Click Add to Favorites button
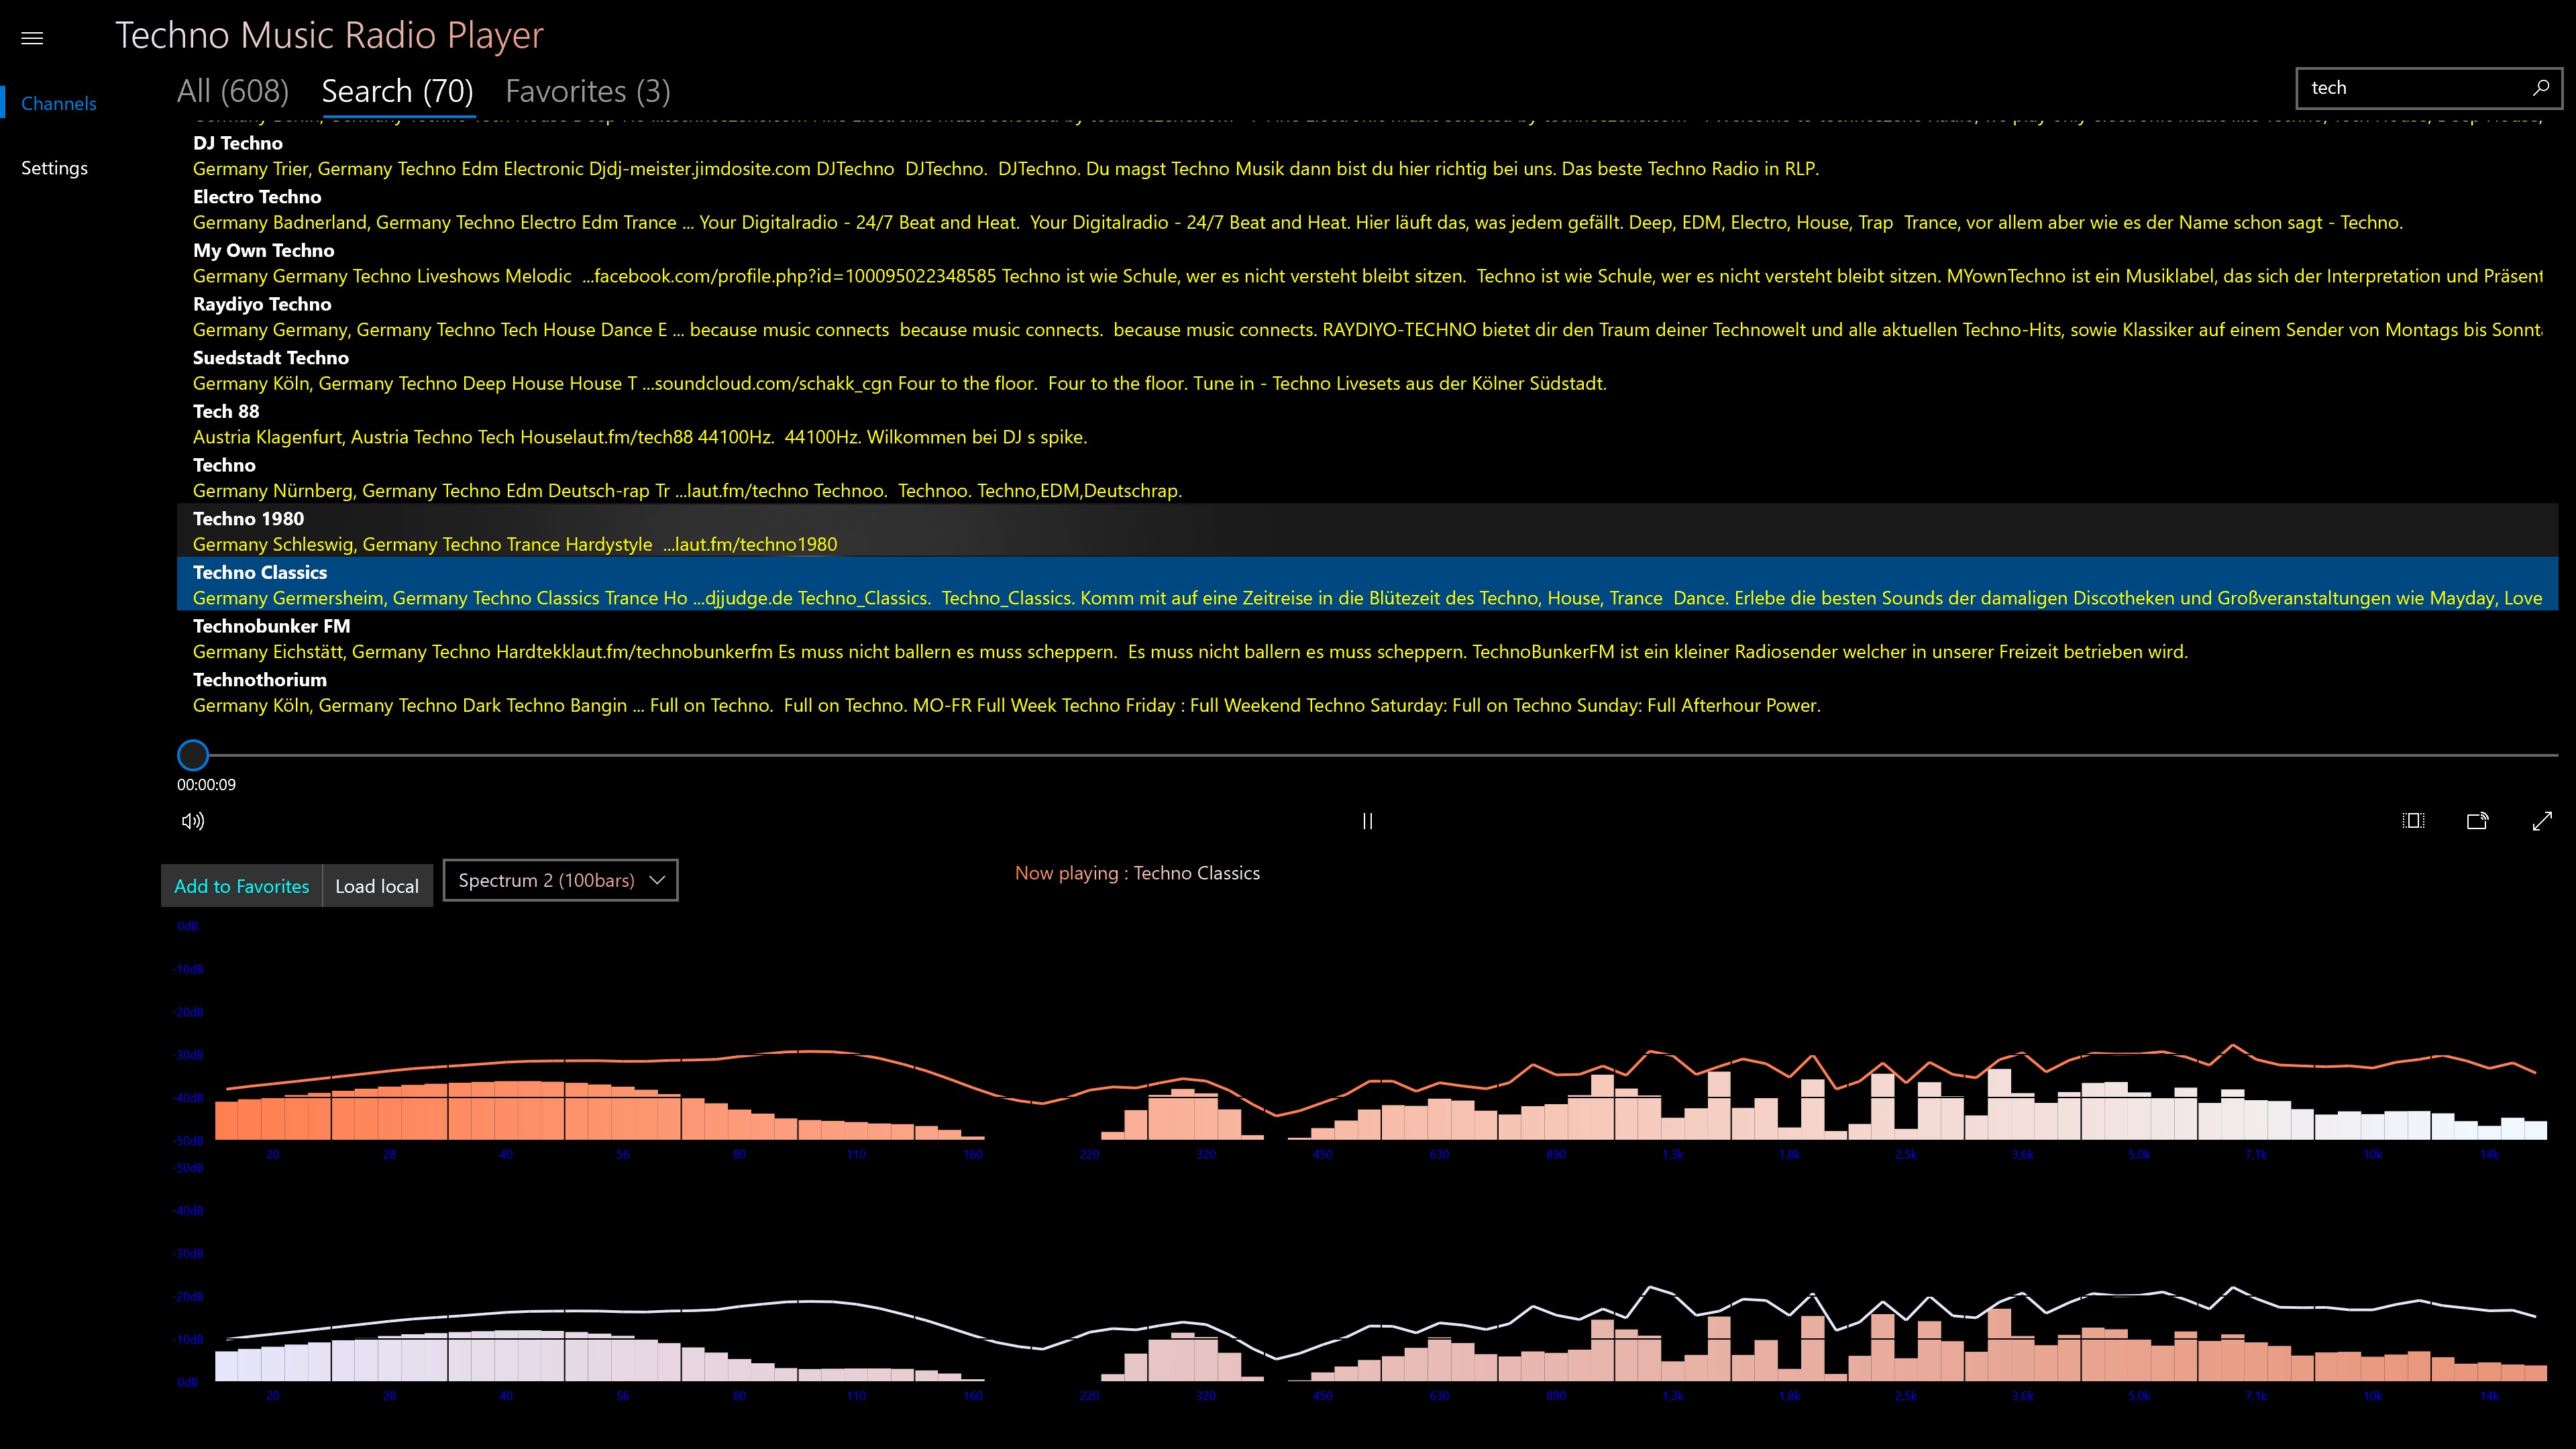The width and height of the screenshot is (2576, 1449). point(241,886)
